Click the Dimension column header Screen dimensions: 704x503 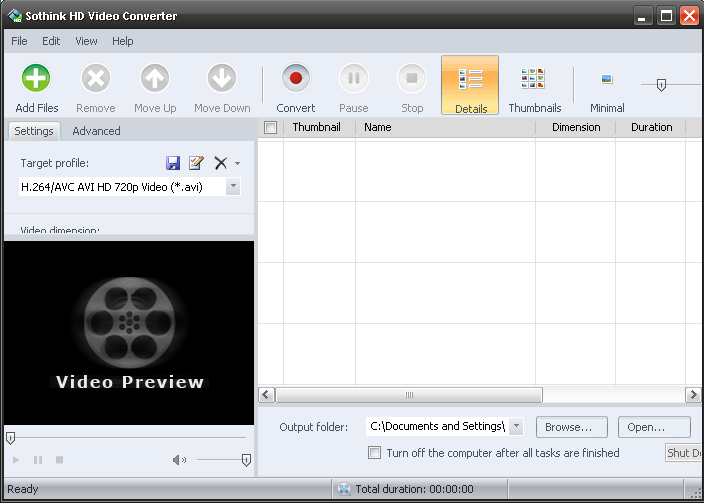pos(576,128)
